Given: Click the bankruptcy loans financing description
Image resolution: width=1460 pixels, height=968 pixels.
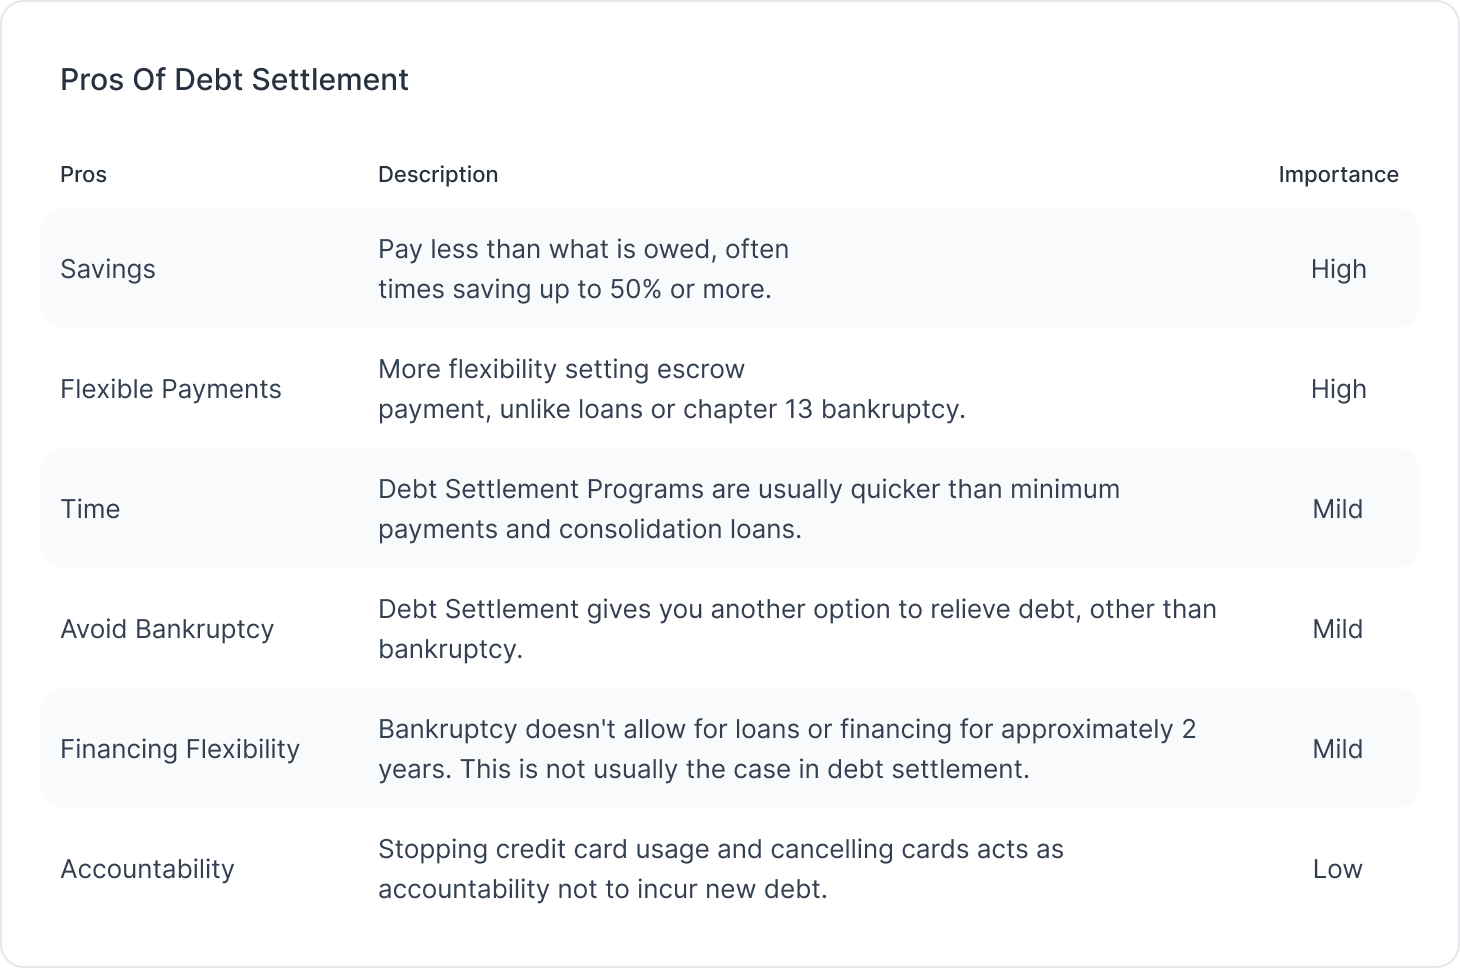Looking at the screenshot, I should pos(786,749).
